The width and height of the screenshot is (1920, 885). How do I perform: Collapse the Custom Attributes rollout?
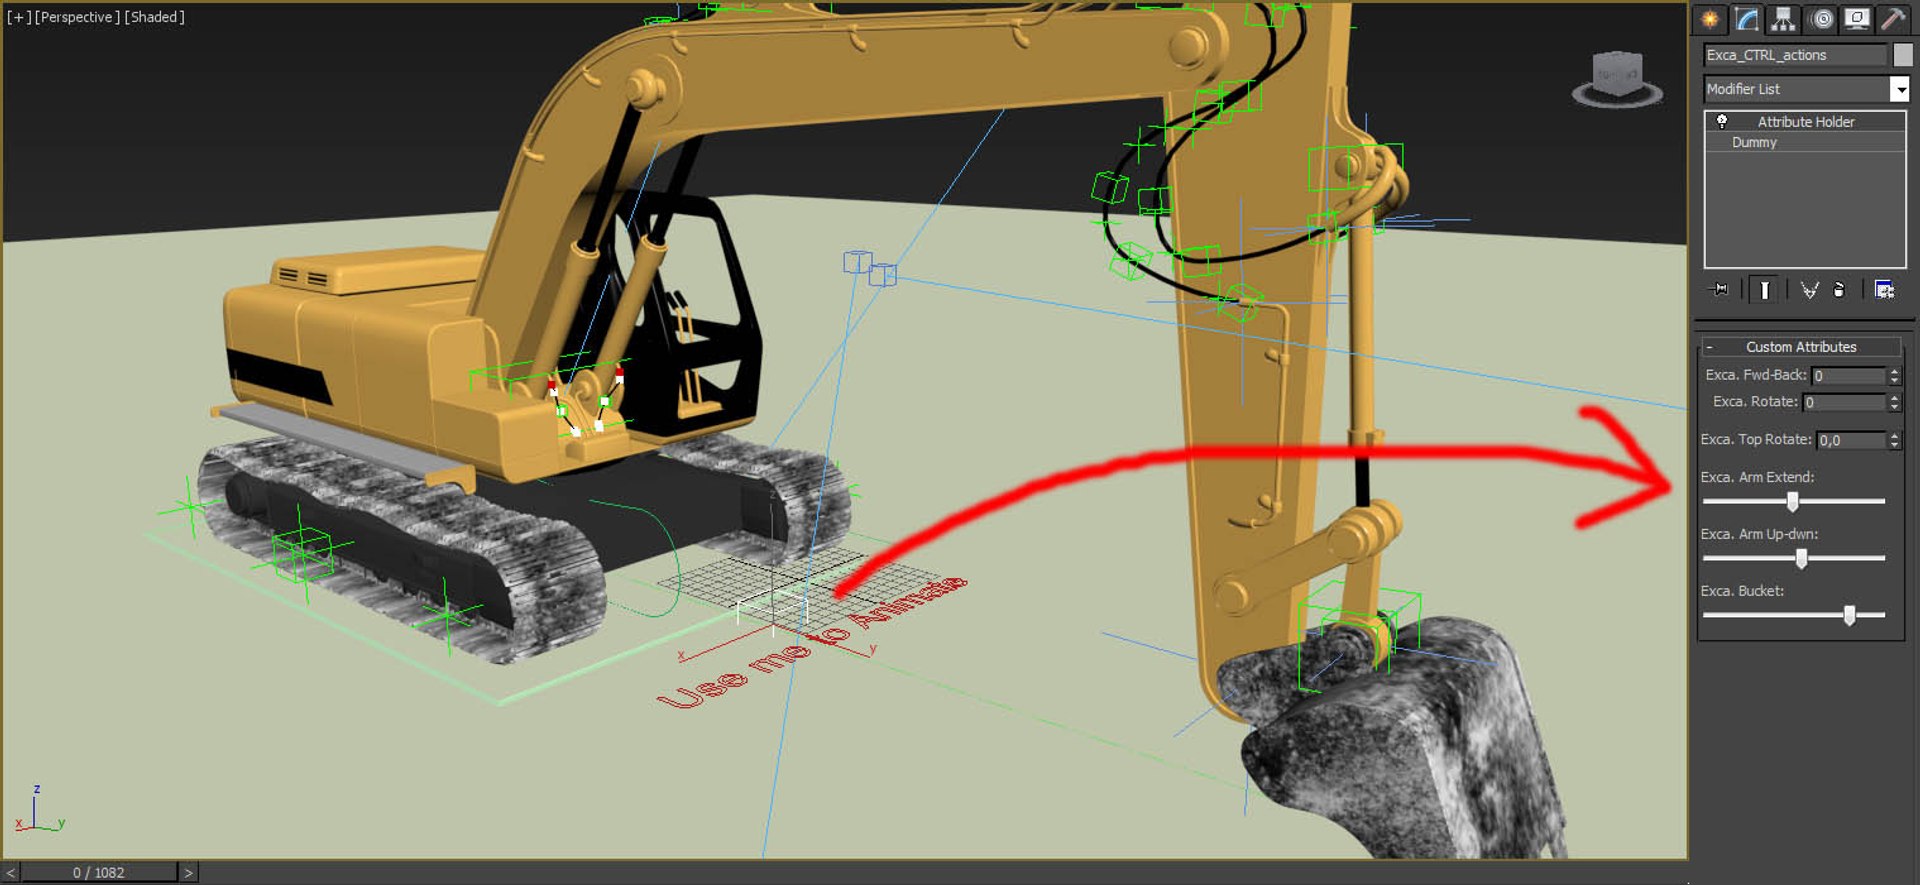pos(1801,347)
